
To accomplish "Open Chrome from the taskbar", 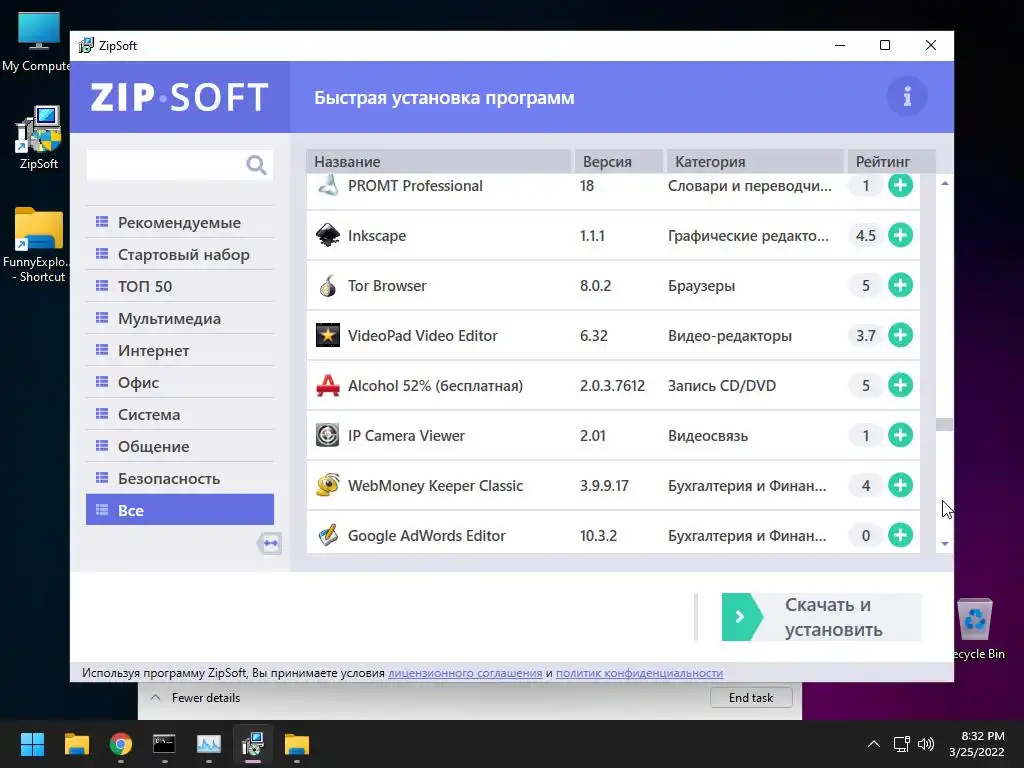I will 121,744.
